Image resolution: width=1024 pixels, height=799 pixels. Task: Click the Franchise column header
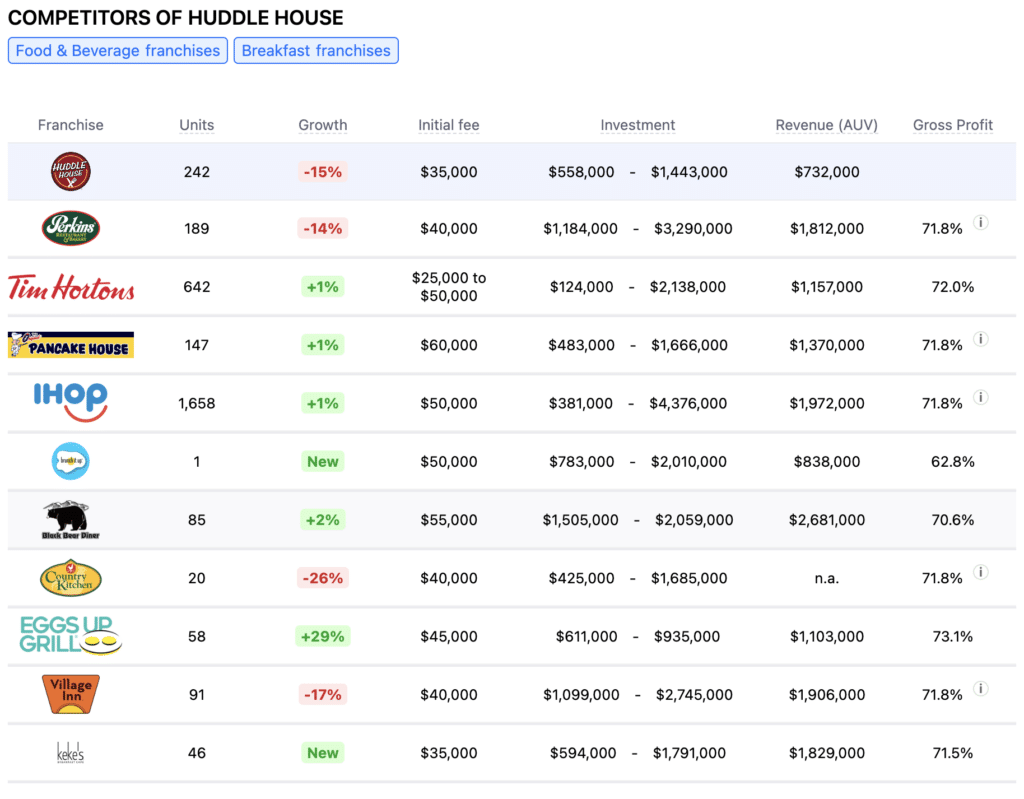(71, 125)
